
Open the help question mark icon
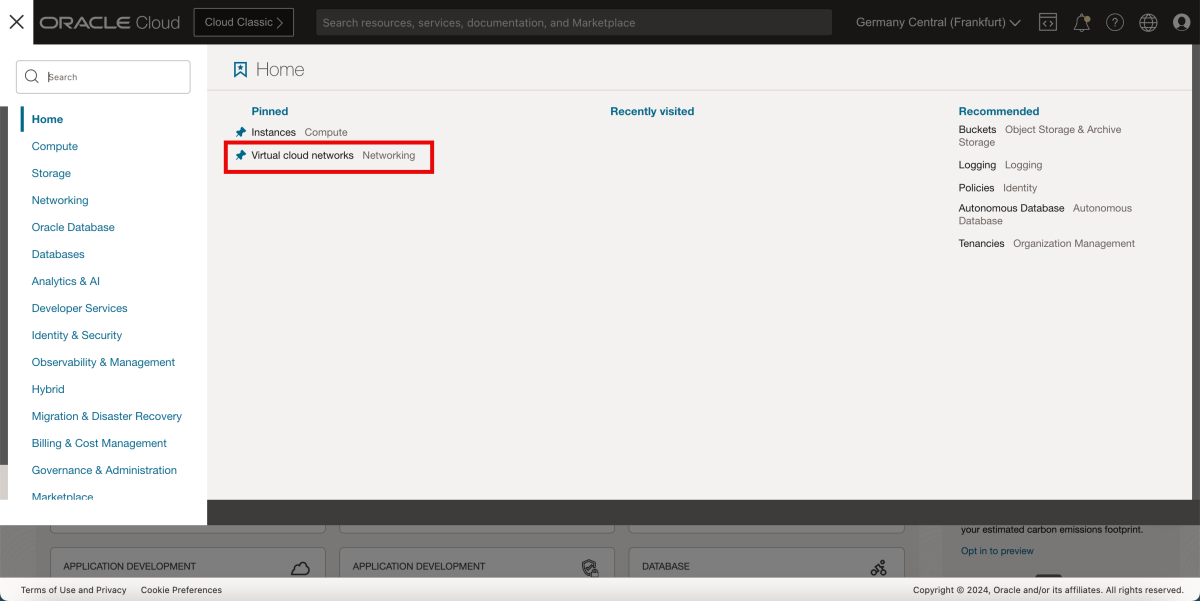tap(1115, 21)
